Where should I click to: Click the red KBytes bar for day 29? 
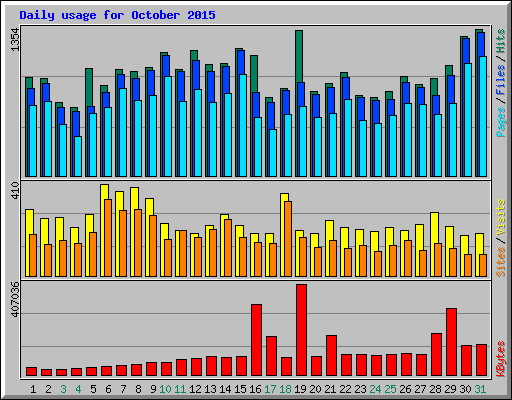451,342
